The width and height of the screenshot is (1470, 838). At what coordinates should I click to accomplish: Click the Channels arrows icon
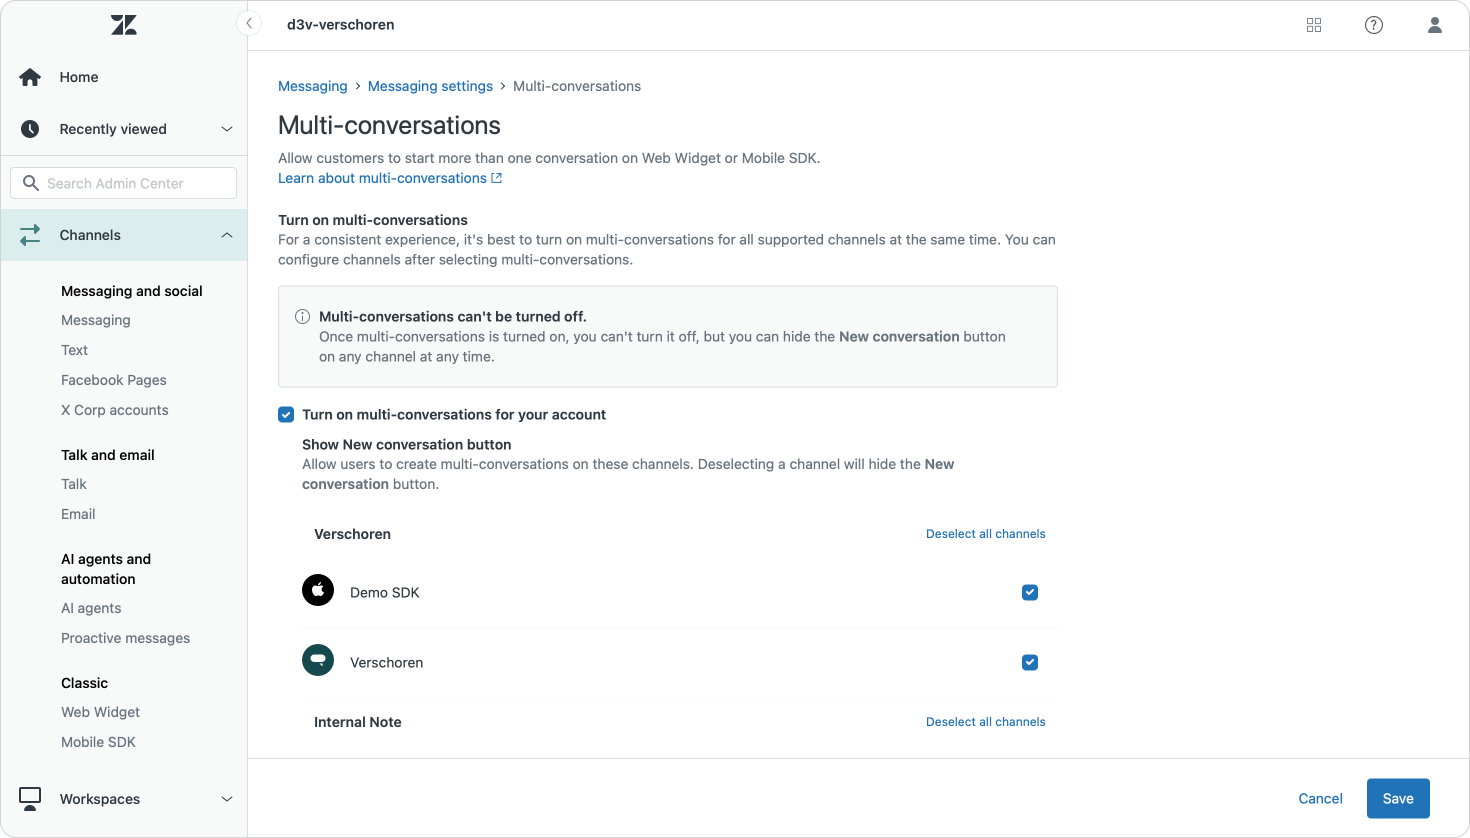click(x=30, y=235)
